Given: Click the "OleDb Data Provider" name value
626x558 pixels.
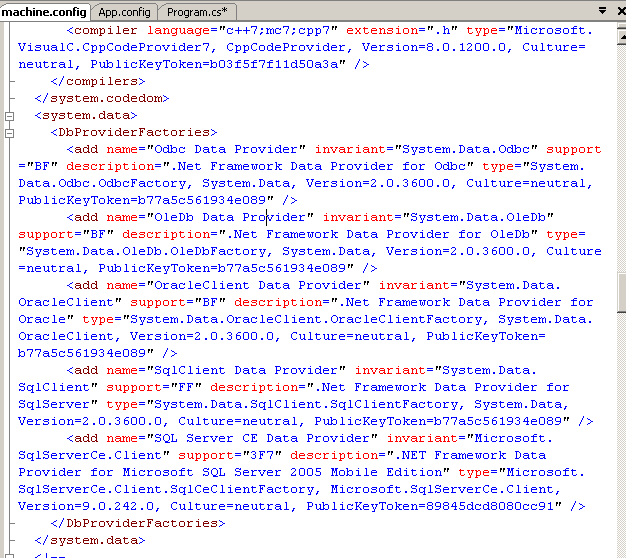Looking at the screenshot, I should pyautogui.click(x=230, y=217).
